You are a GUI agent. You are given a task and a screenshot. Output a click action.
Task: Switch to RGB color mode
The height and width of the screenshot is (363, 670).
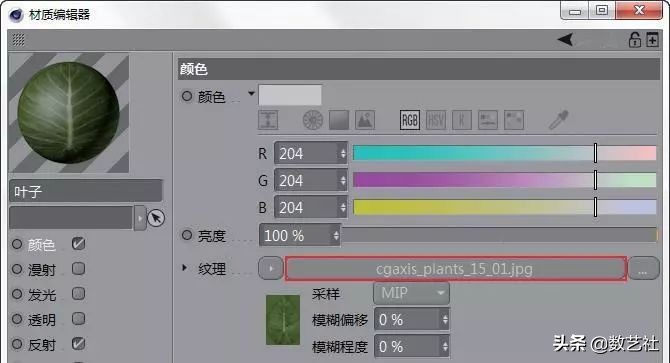point(409,120)
